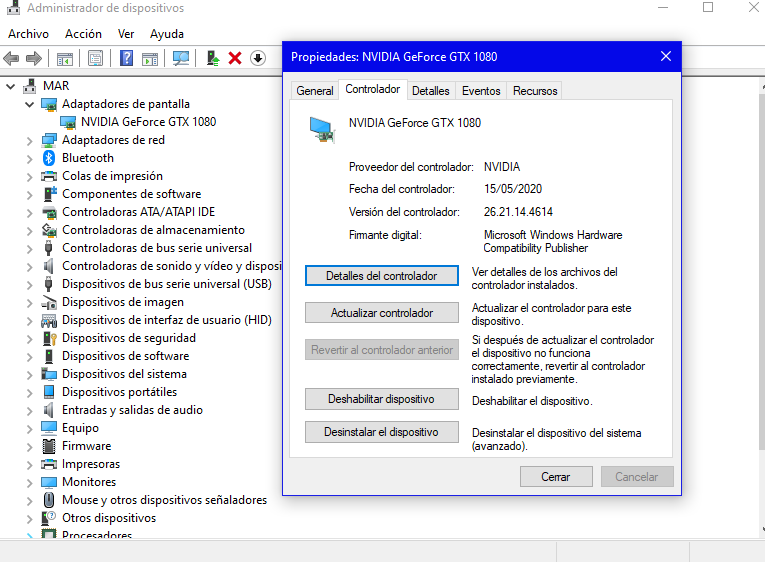Select Controladoras de sonido y vídeo item

tap(172, 266)
